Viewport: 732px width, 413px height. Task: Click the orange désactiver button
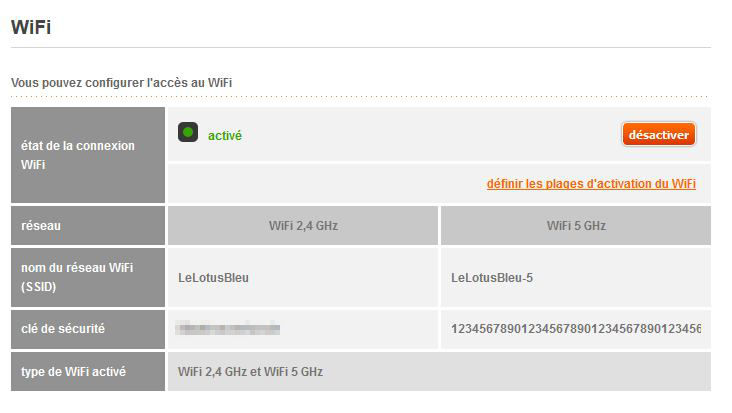point(659,134)
